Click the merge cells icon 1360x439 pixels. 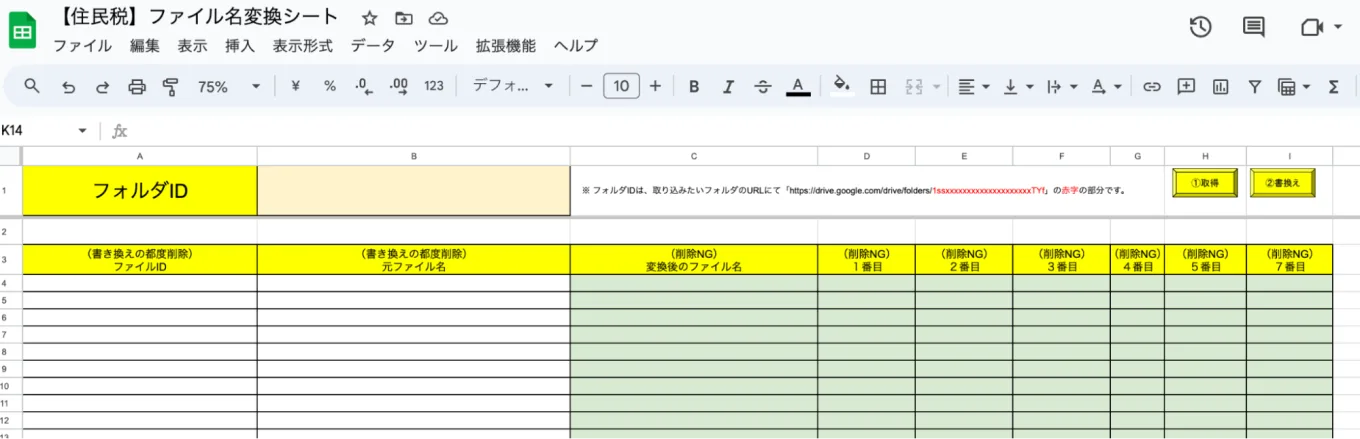[913, 87]
